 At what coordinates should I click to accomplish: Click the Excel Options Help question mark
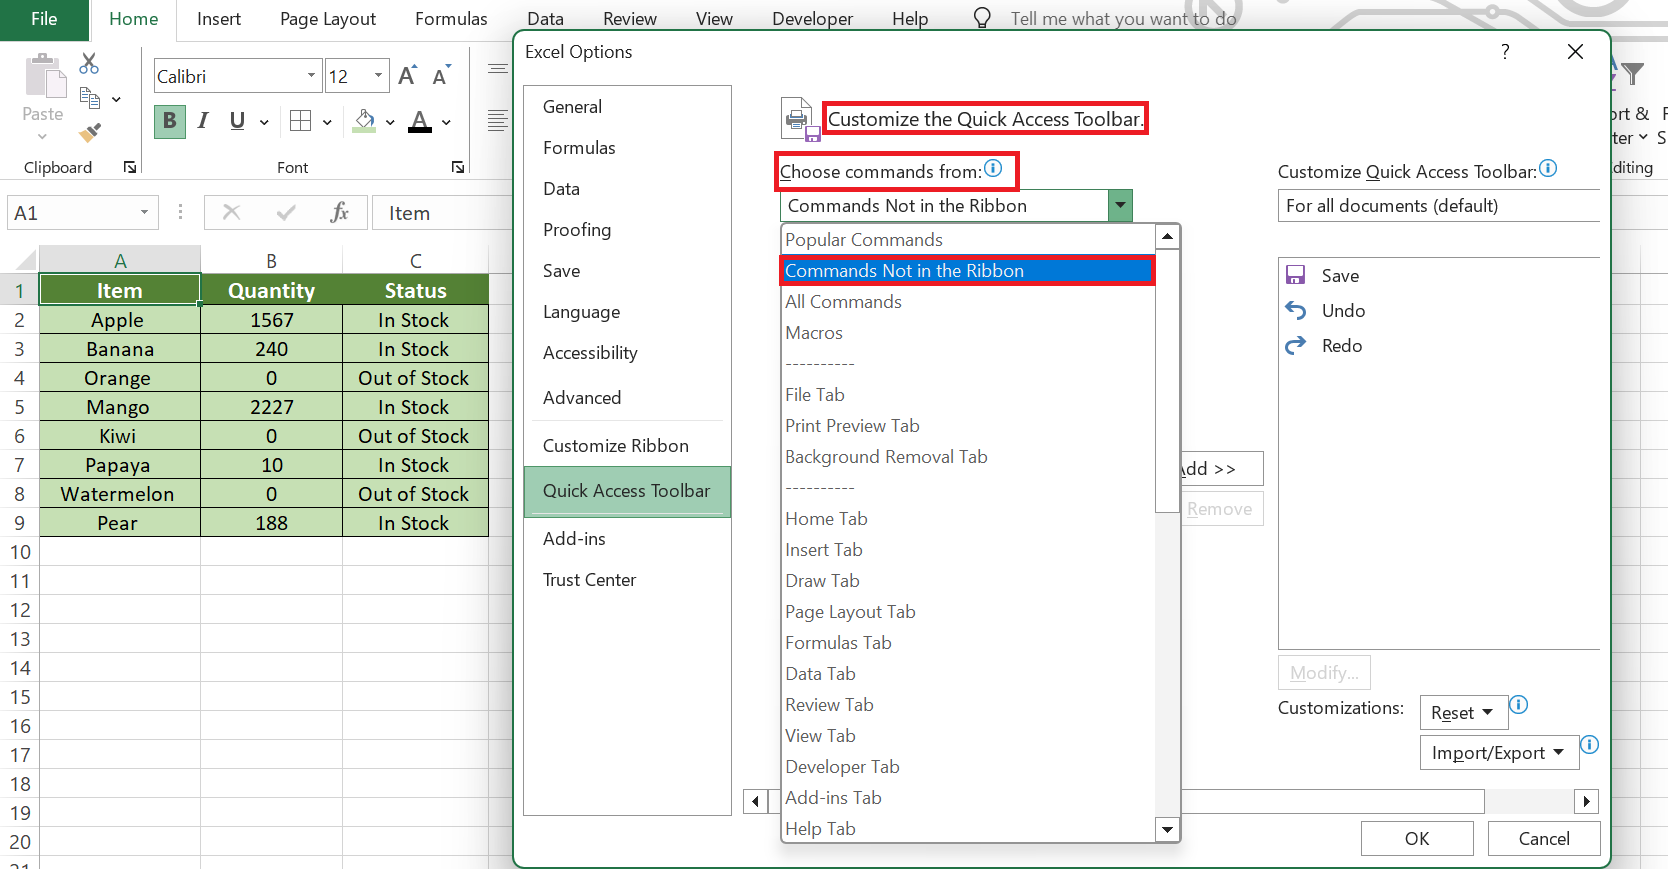1505,52
